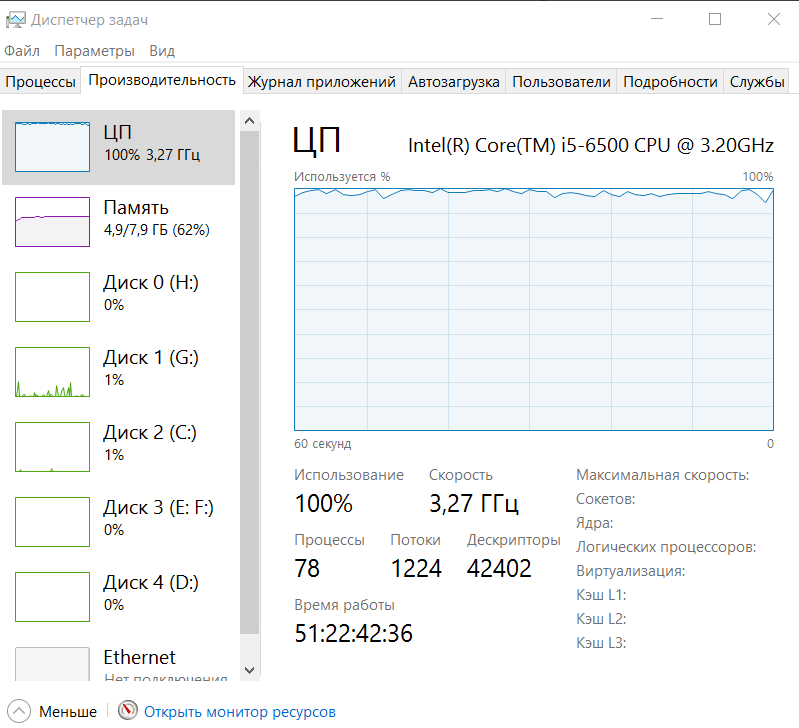Screen dimensions: 799x728
Task: Open the Параметры menu
Action: point(94,51)
